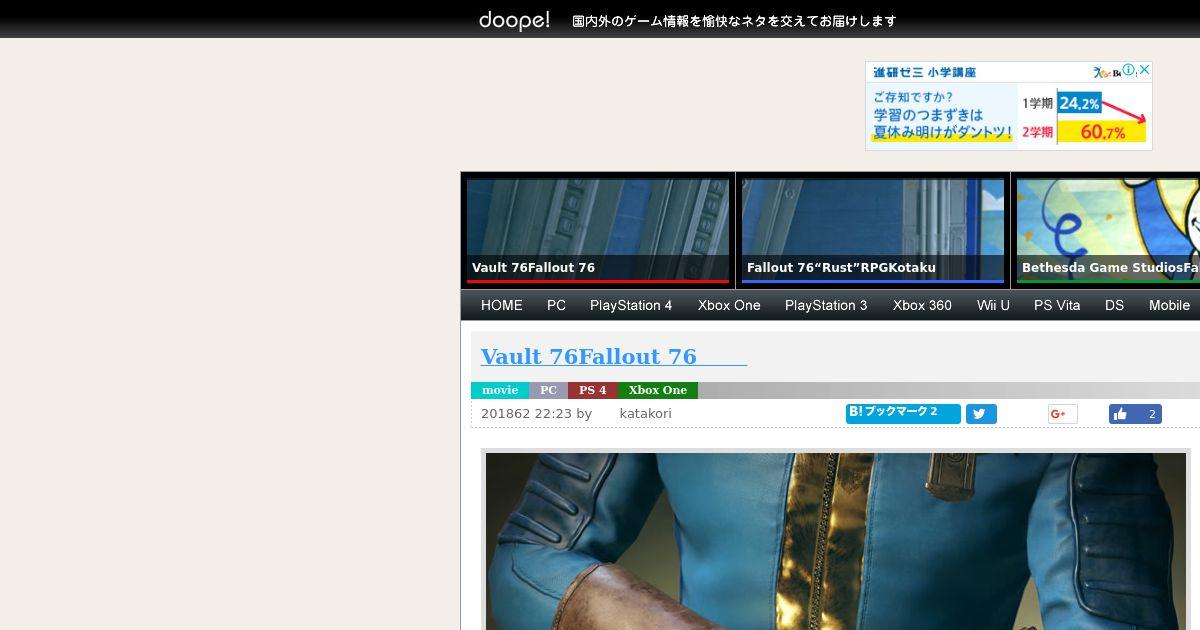Open author katakori's profile
This screenshot has height=630, width=1200.
coord(645,414)
